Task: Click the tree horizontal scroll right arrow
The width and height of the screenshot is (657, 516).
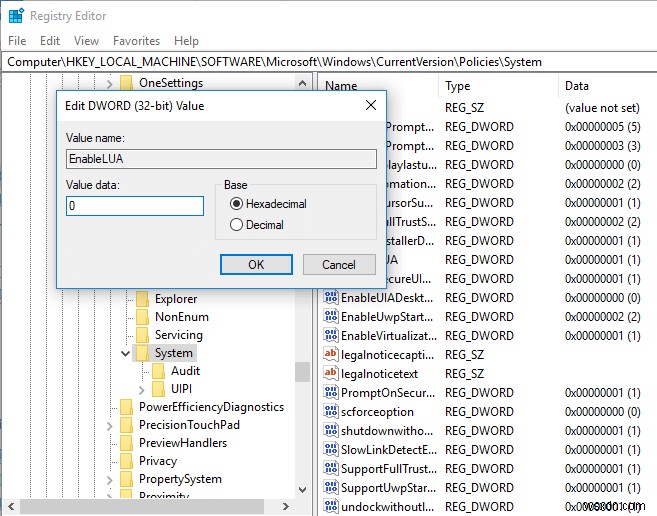Action: click(286, 506)
